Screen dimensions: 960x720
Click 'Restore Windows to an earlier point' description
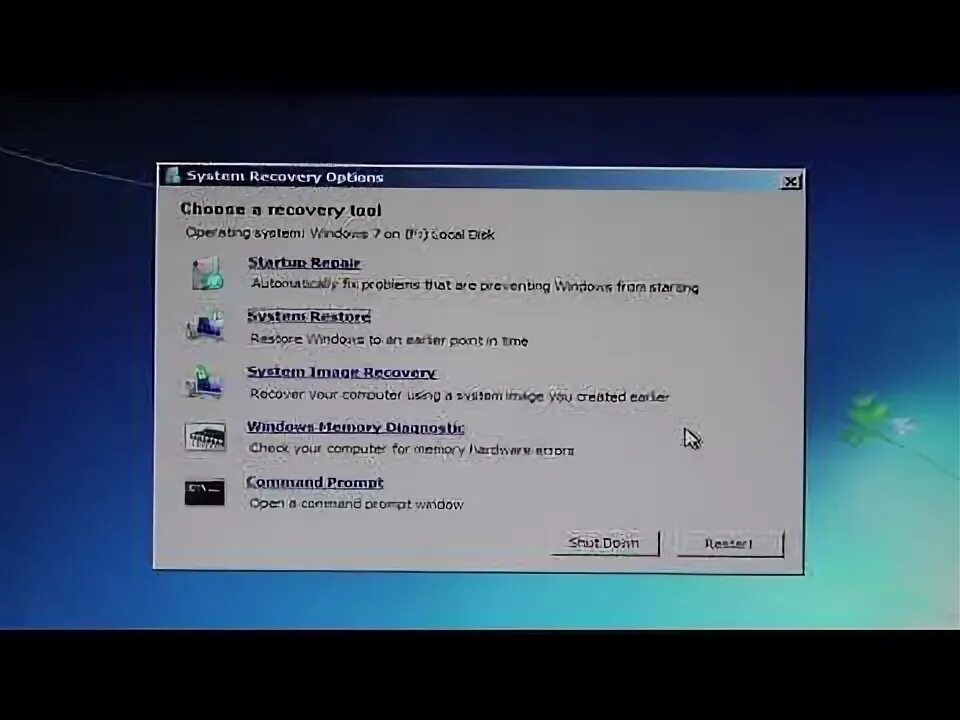389,340
